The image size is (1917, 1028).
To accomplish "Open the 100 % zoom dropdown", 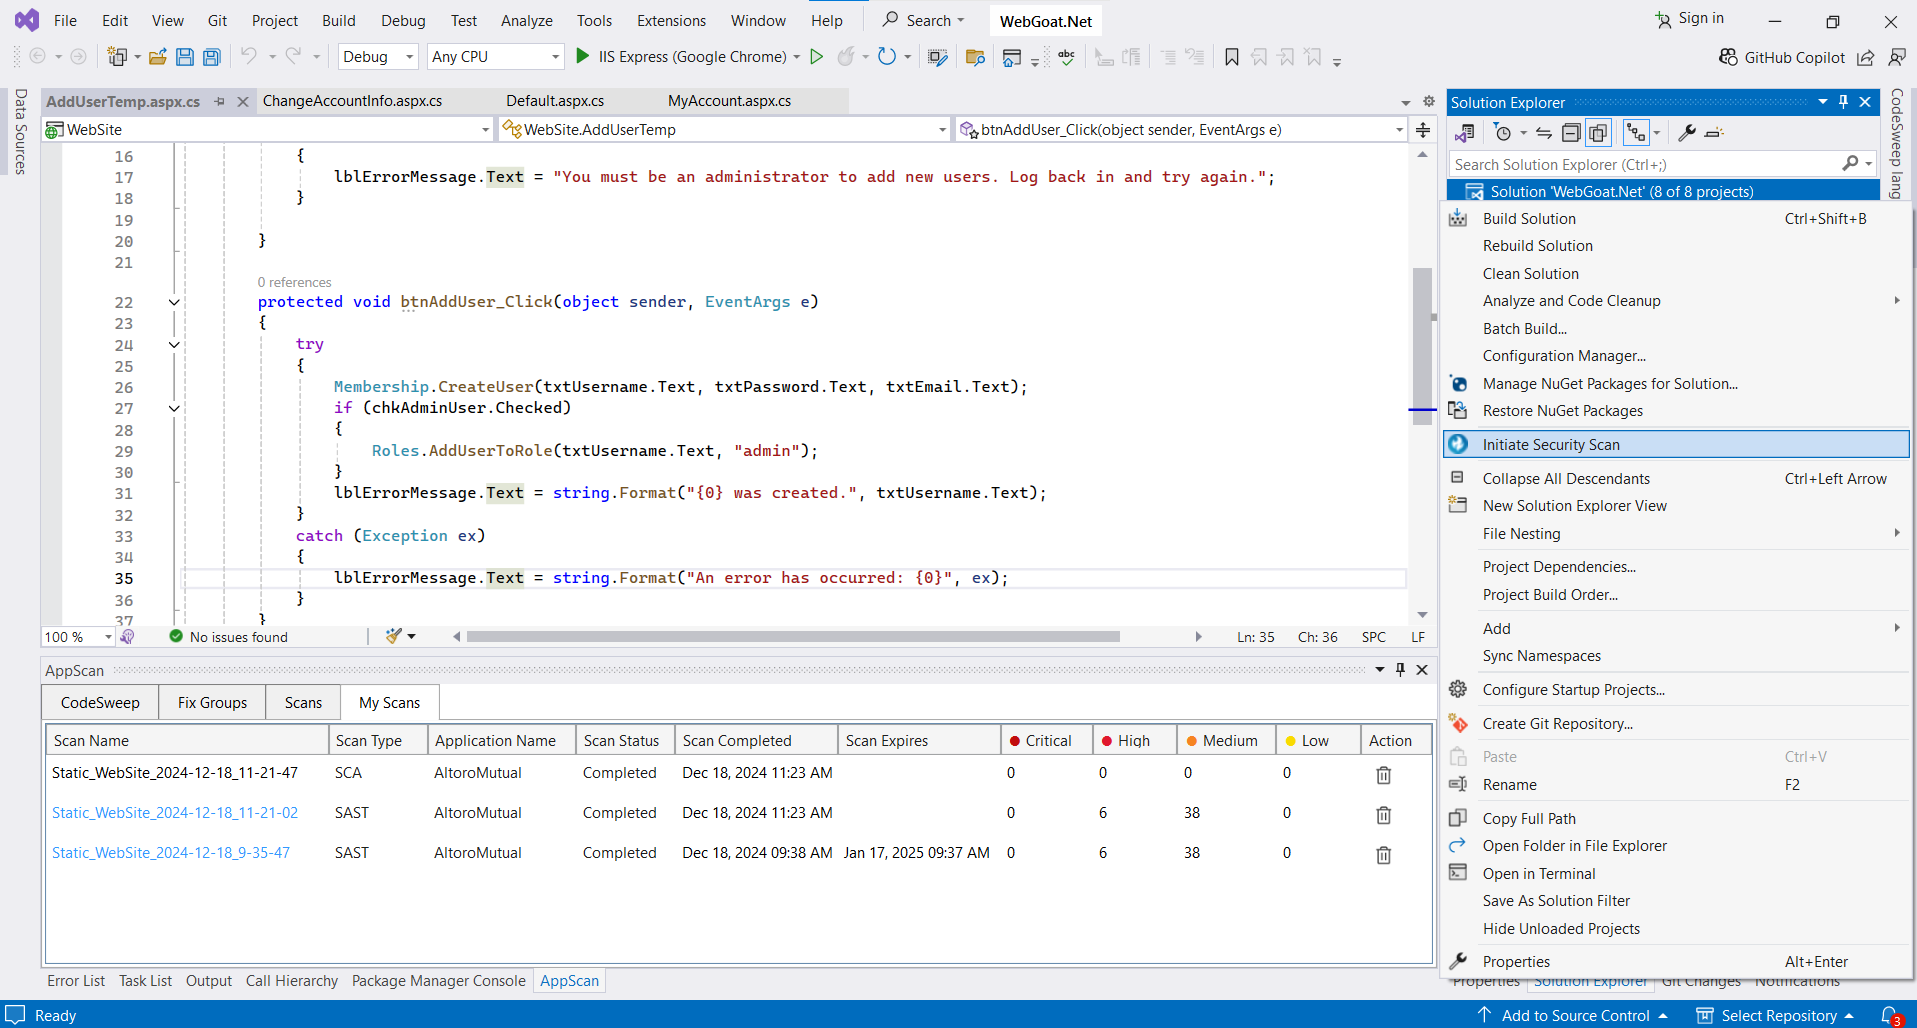I will coord(78,637).
